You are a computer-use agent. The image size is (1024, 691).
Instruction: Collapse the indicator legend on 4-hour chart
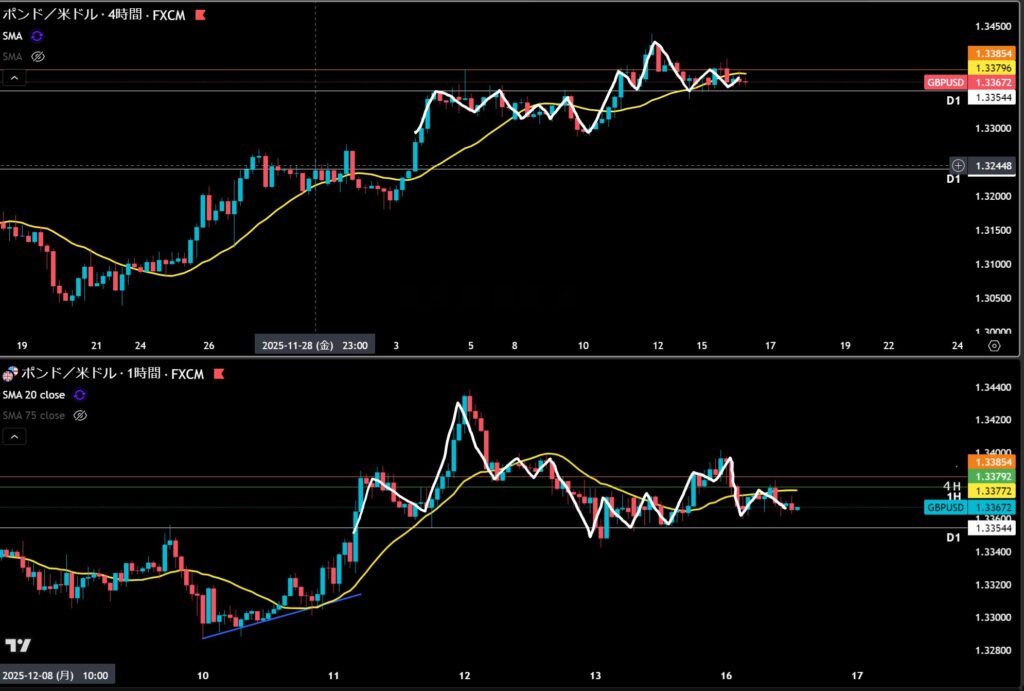pyautogui.click(x=14, y=77)
